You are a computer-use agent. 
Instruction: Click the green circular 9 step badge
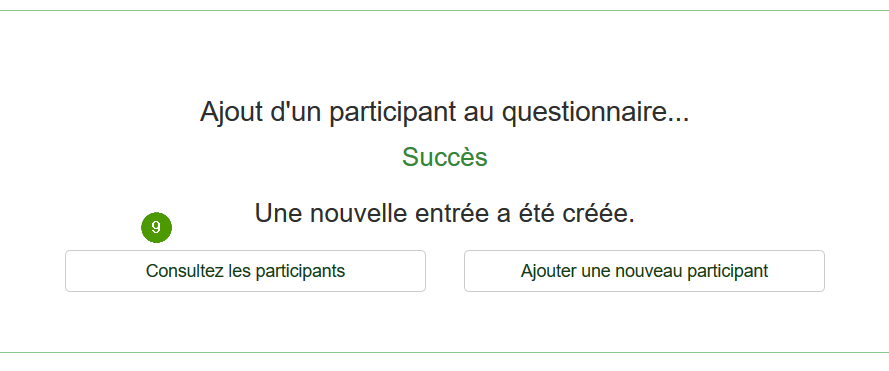click(156, 227)
